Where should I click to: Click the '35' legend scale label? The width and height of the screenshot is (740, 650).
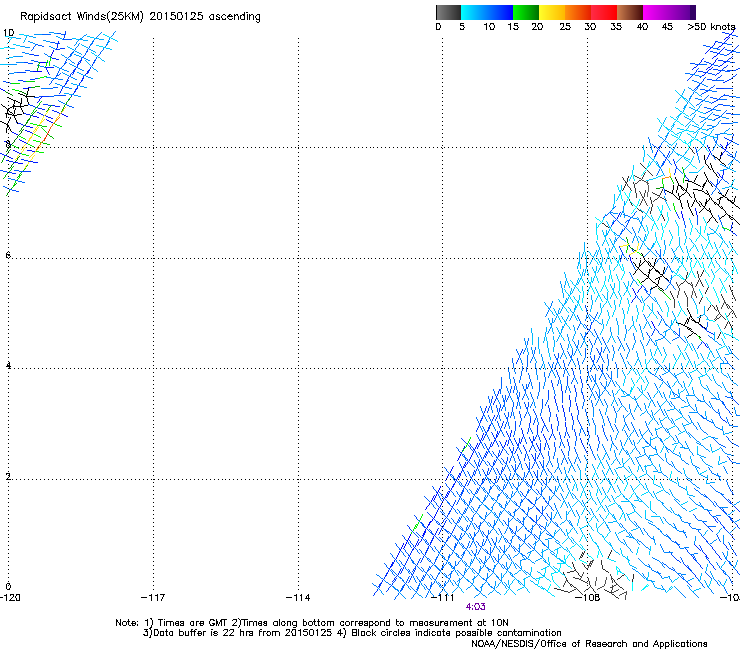pos(616,27)
